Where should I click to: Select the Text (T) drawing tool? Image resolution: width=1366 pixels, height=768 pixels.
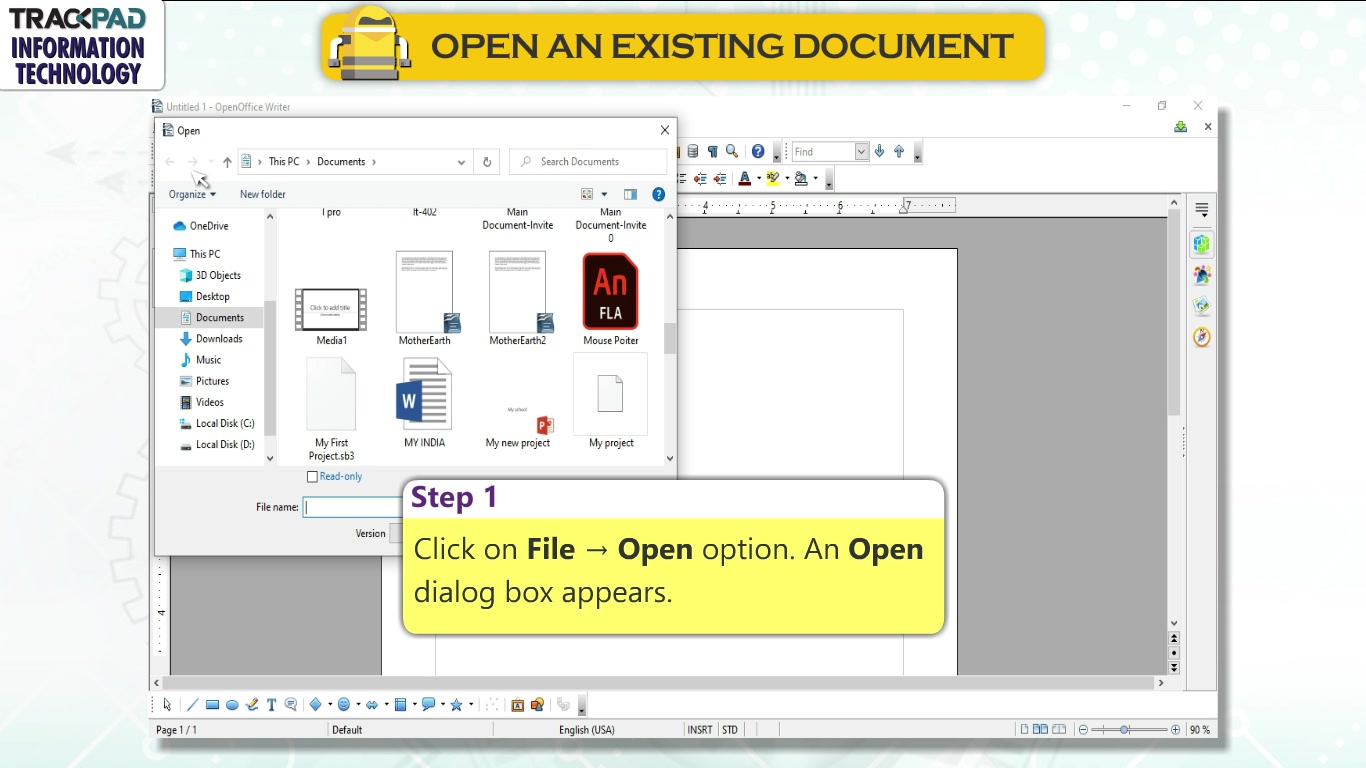271,705
